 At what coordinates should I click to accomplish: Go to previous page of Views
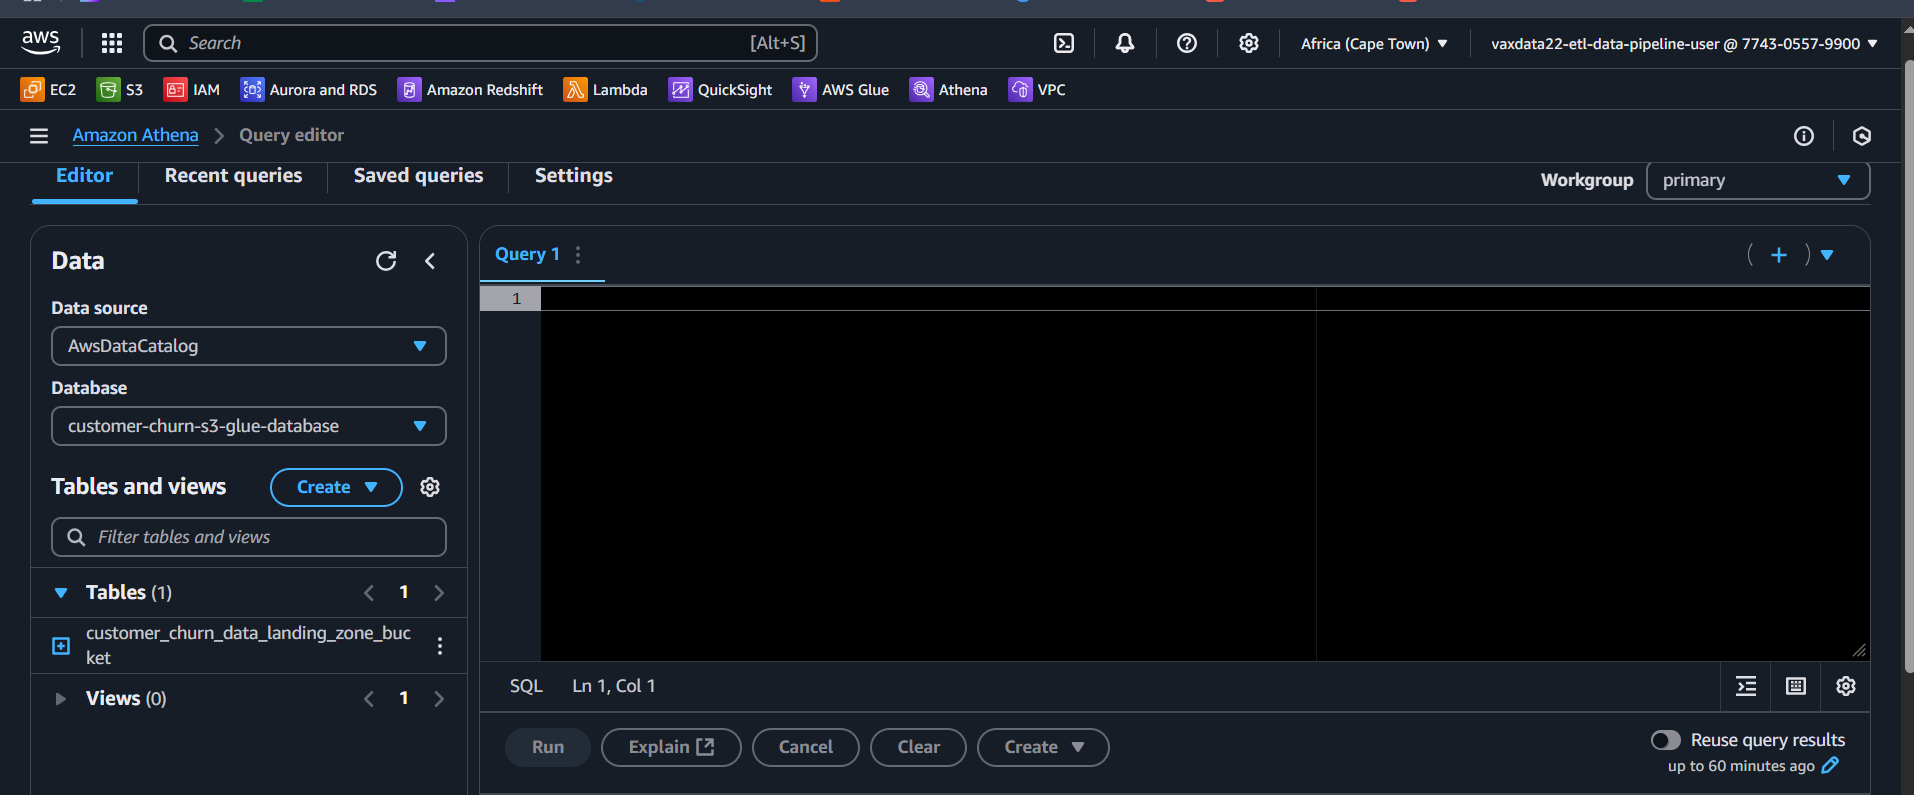369,699
